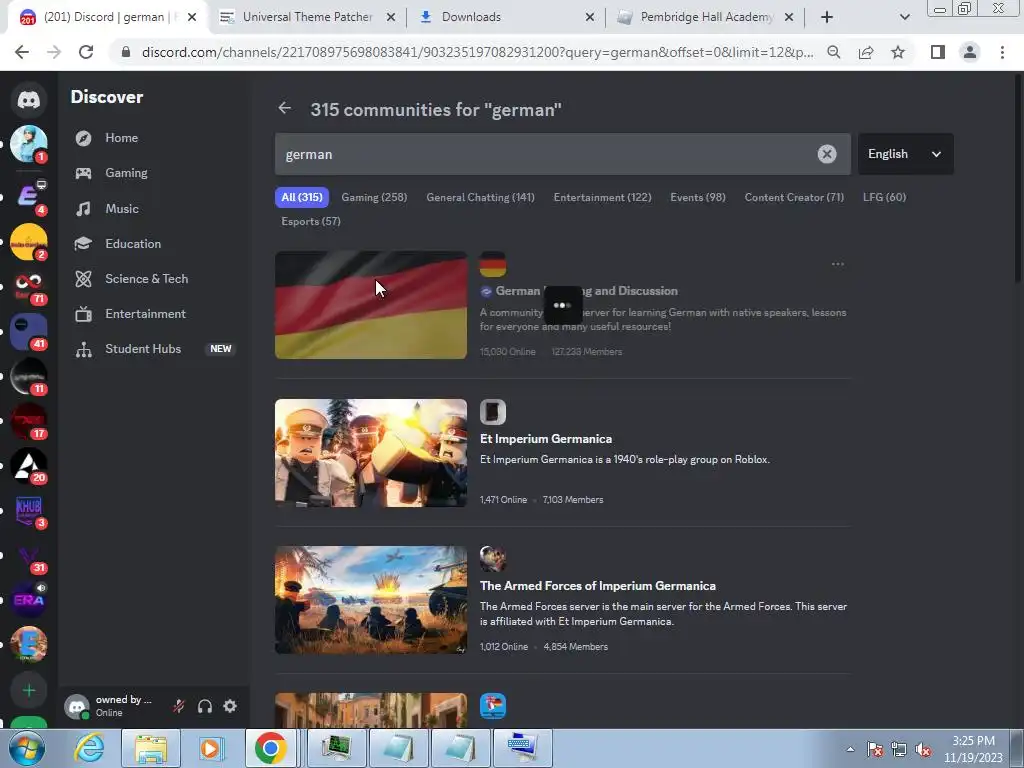The width and height of the screenshot is (1024, 768).
Task: Open the browser zoom magnifier icon
Action: point(833,52)
